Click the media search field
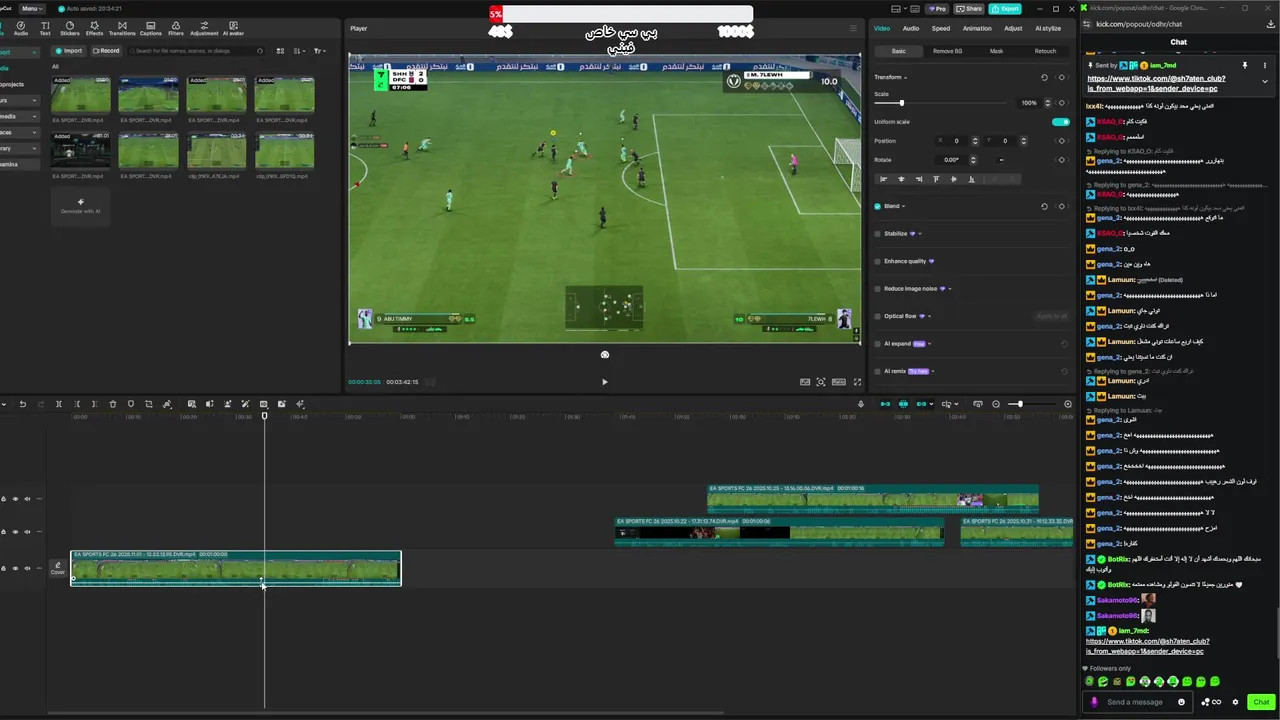 [196, 51]
